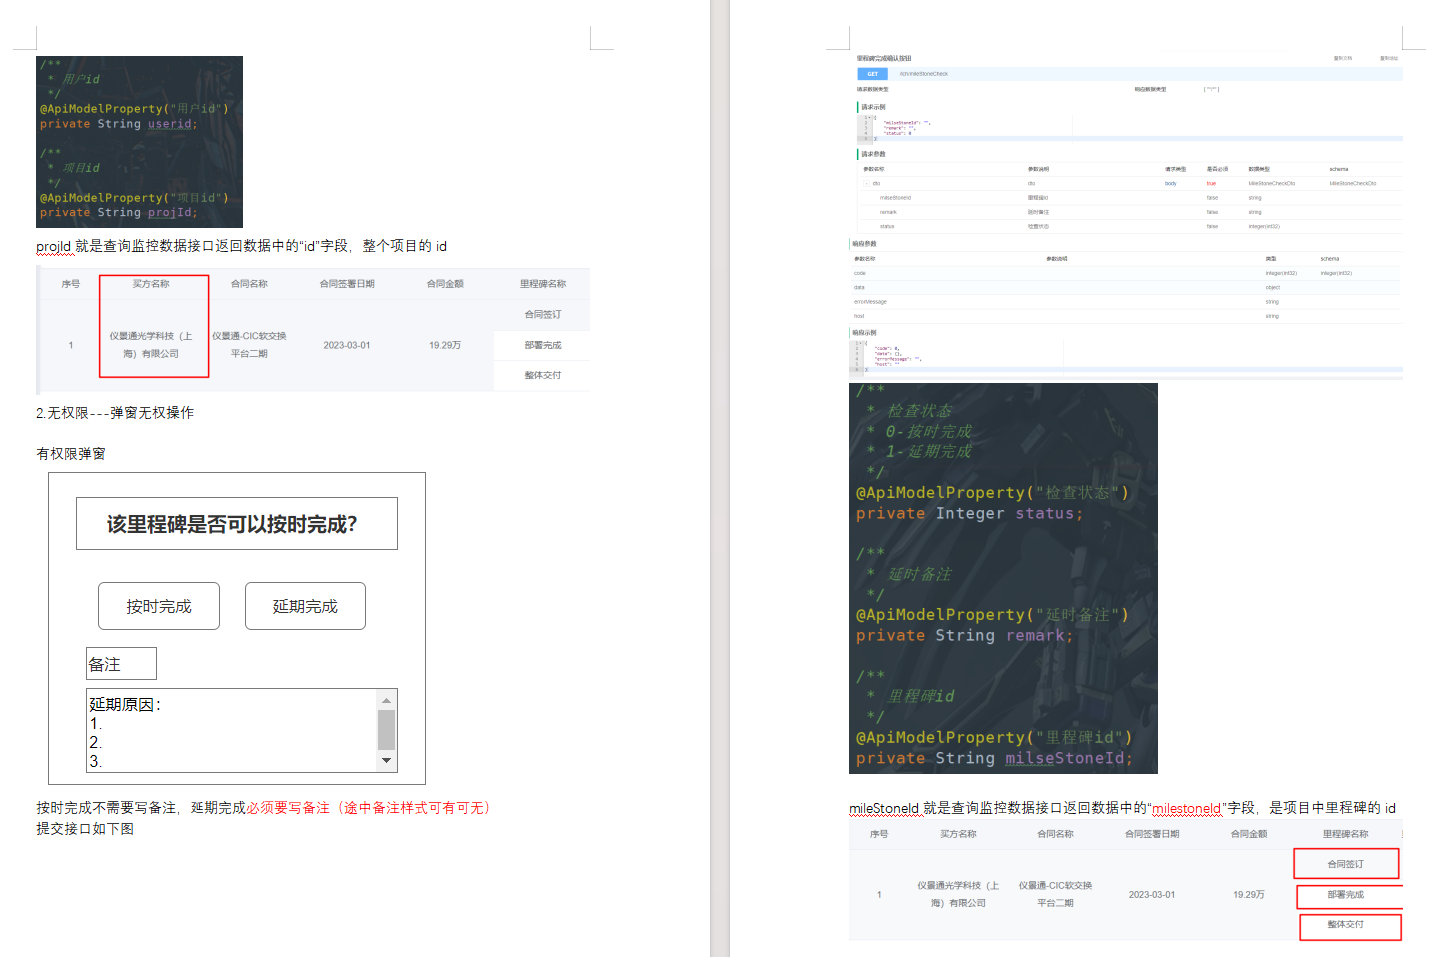Select the 该里程碑是否可以按时完成? title box
The image size is (1445, 957).
point(237,524)
